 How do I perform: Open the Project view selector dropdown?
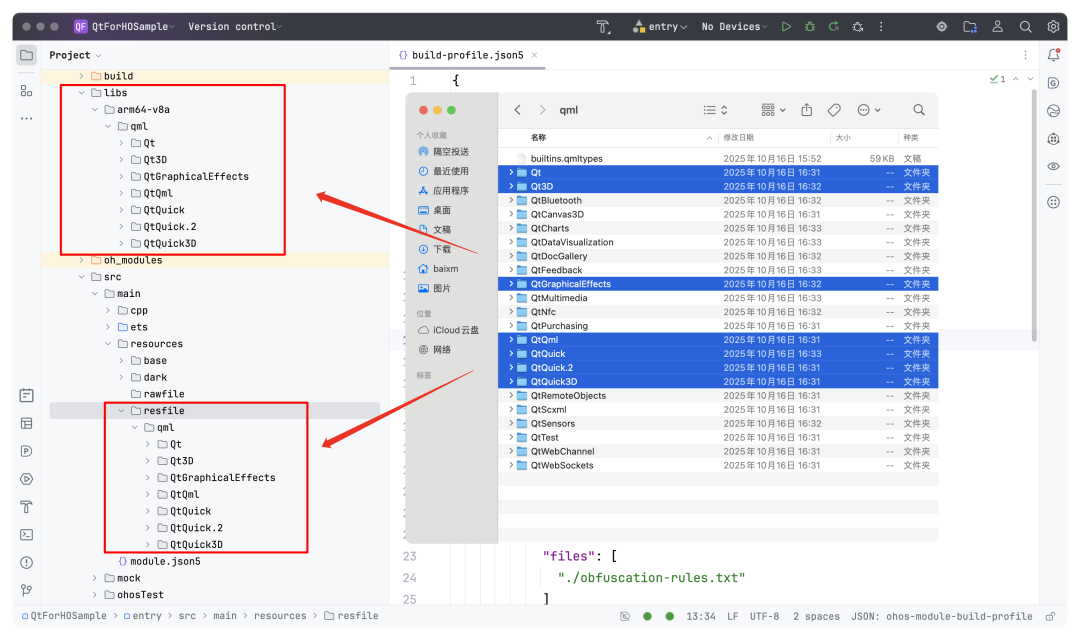tap(75, 55)
